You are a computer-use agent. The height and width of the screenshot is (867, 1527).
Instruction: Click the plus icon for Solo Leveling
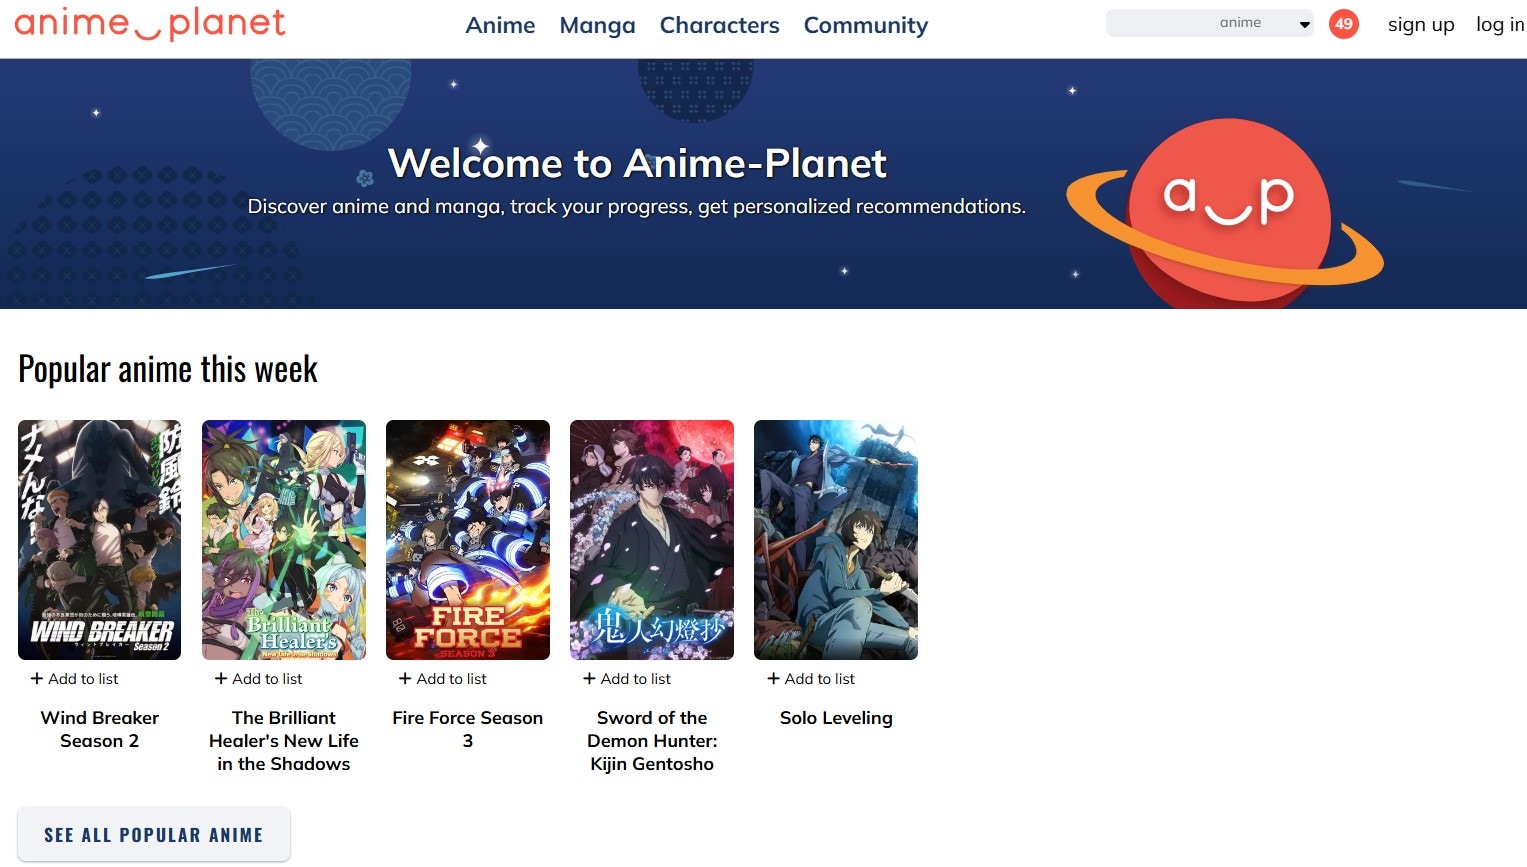773,679
